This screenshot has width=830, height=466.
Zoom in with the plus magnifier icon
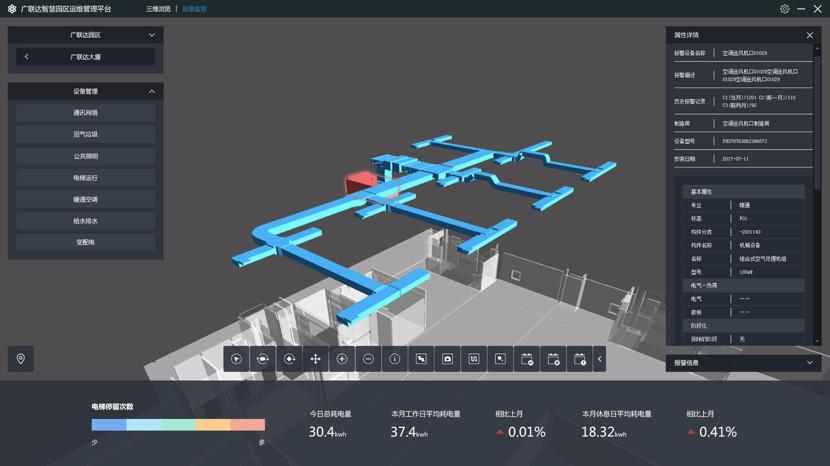(x=342, y=359)
